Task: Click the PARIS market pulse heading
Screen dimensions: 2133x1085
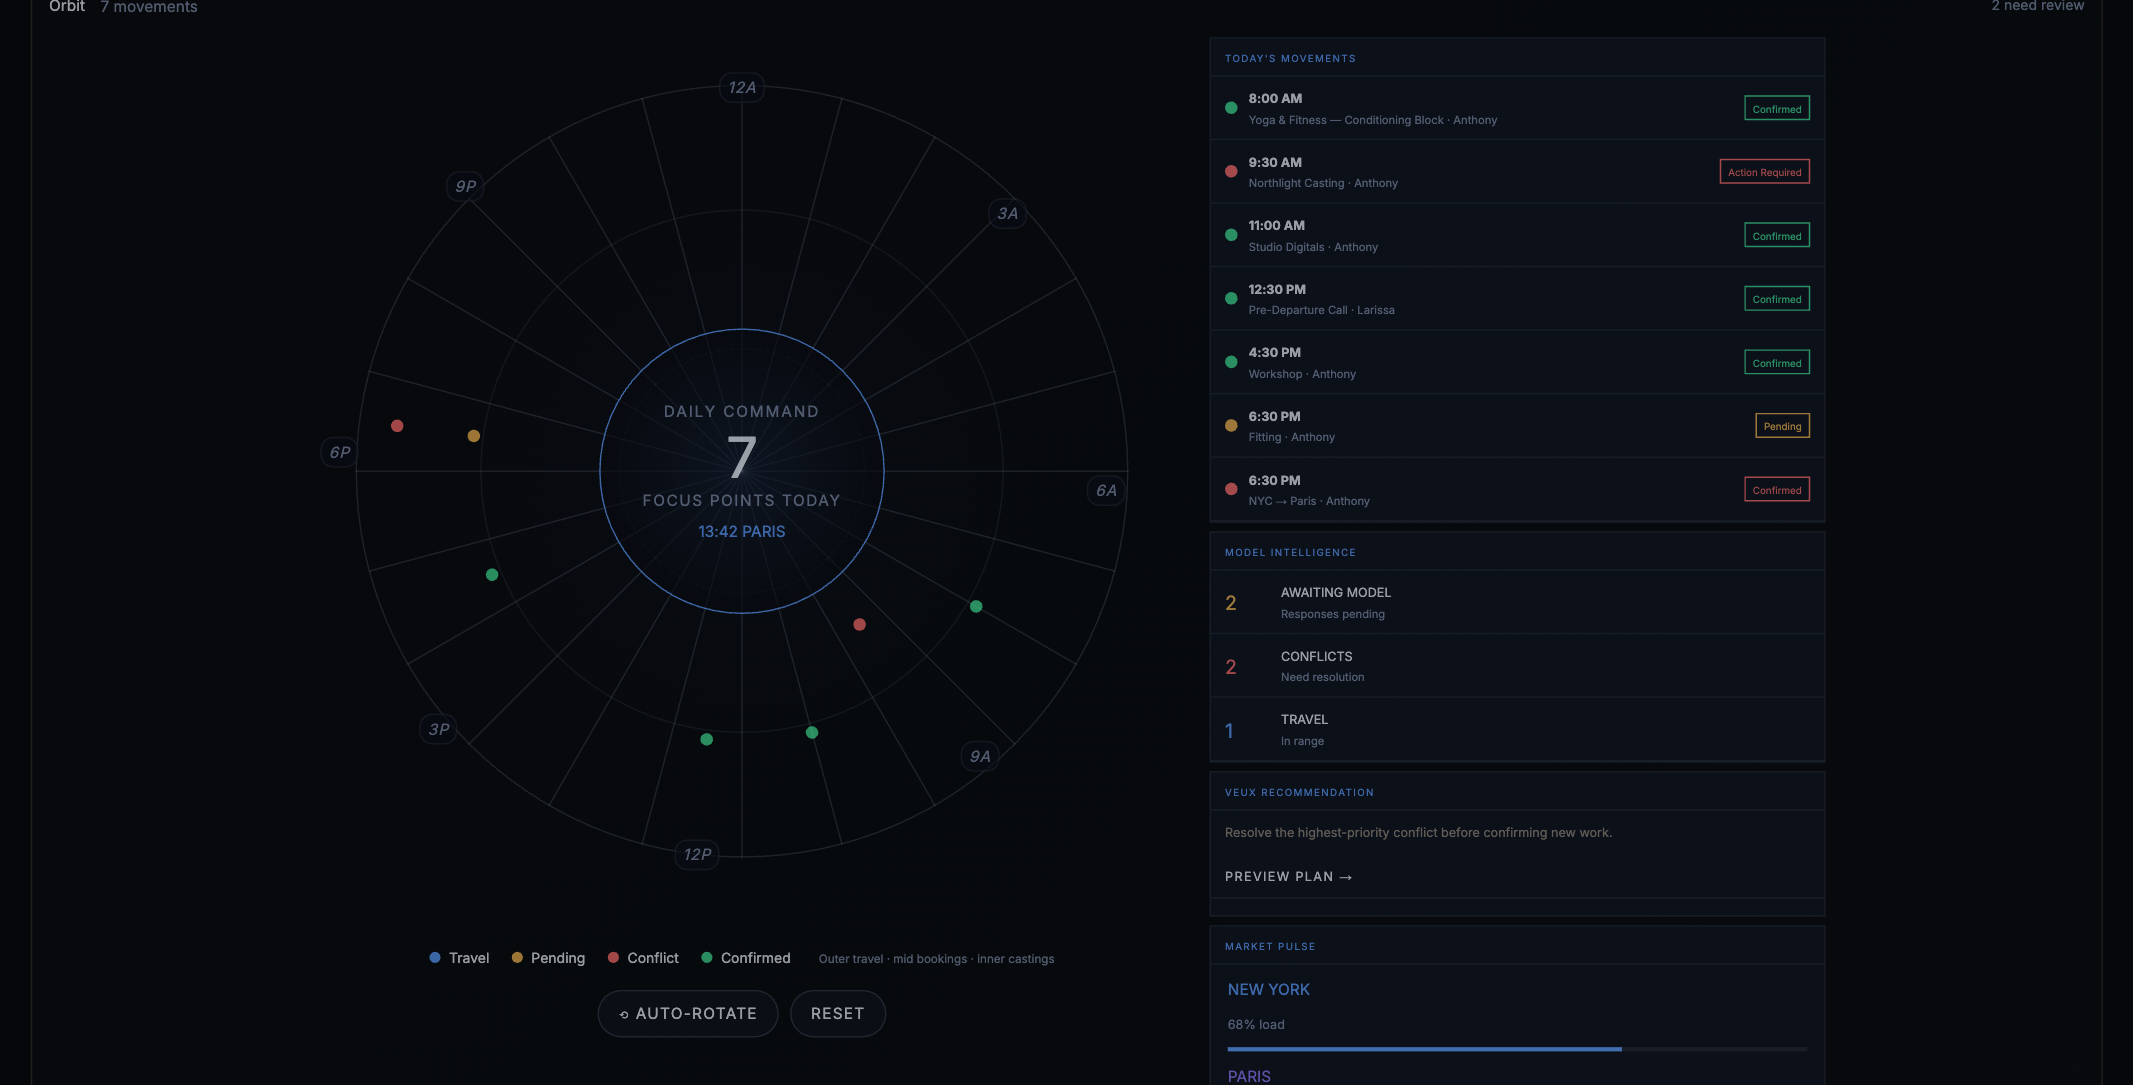Action: (x=1249, y=1076)
